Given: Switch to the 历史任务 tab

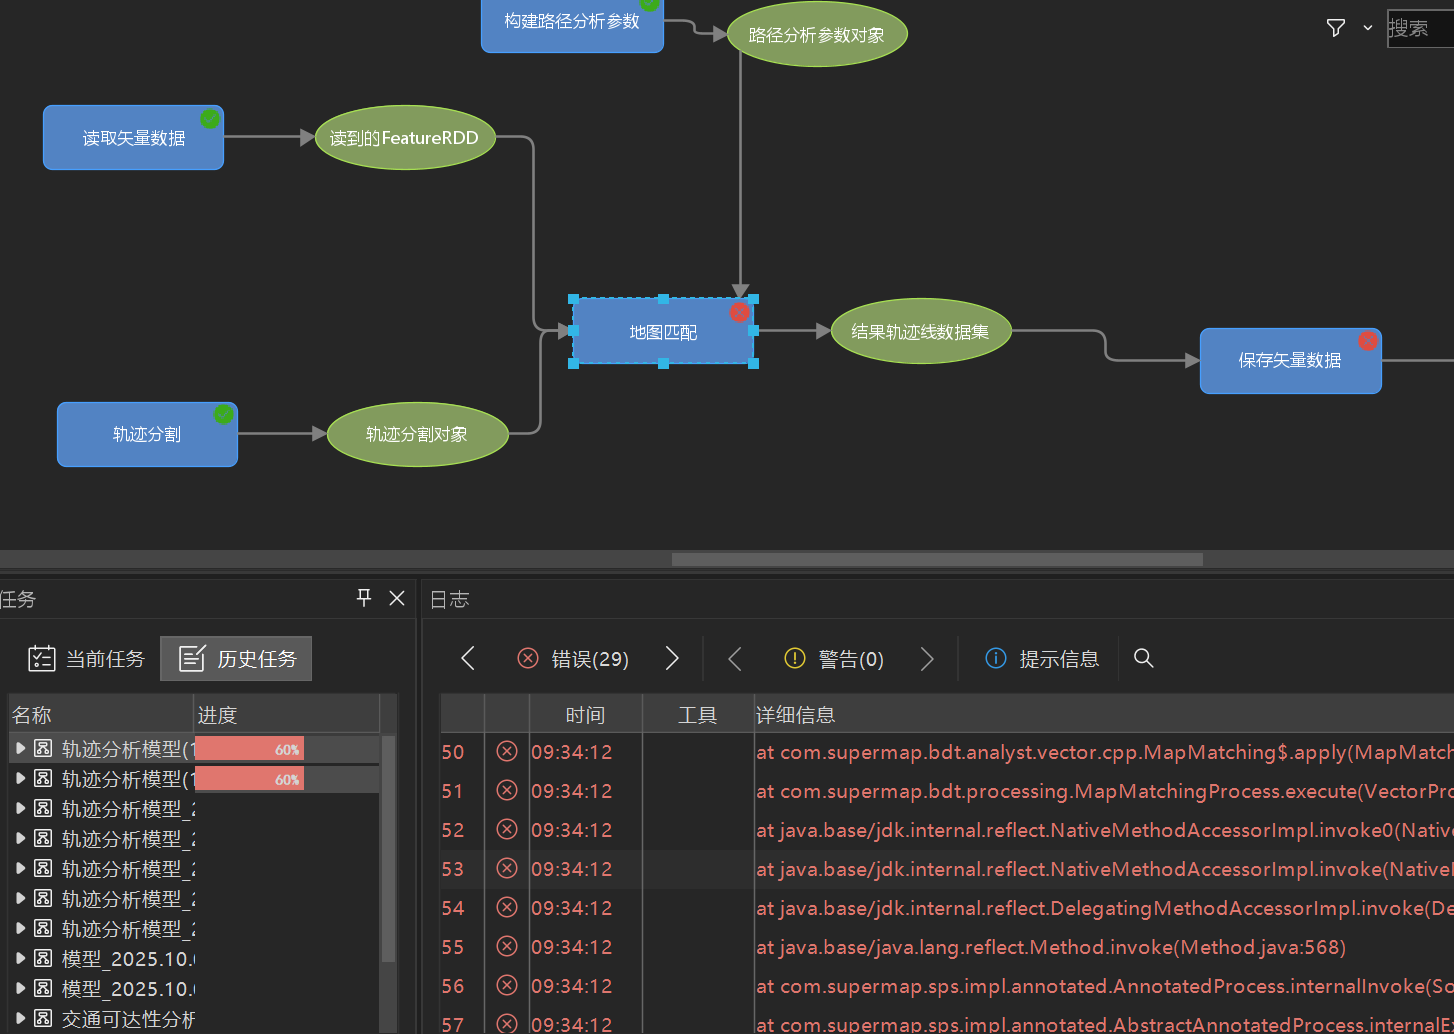Looking at the screenshot, I should pyautogui.click(x=237, y=659).
